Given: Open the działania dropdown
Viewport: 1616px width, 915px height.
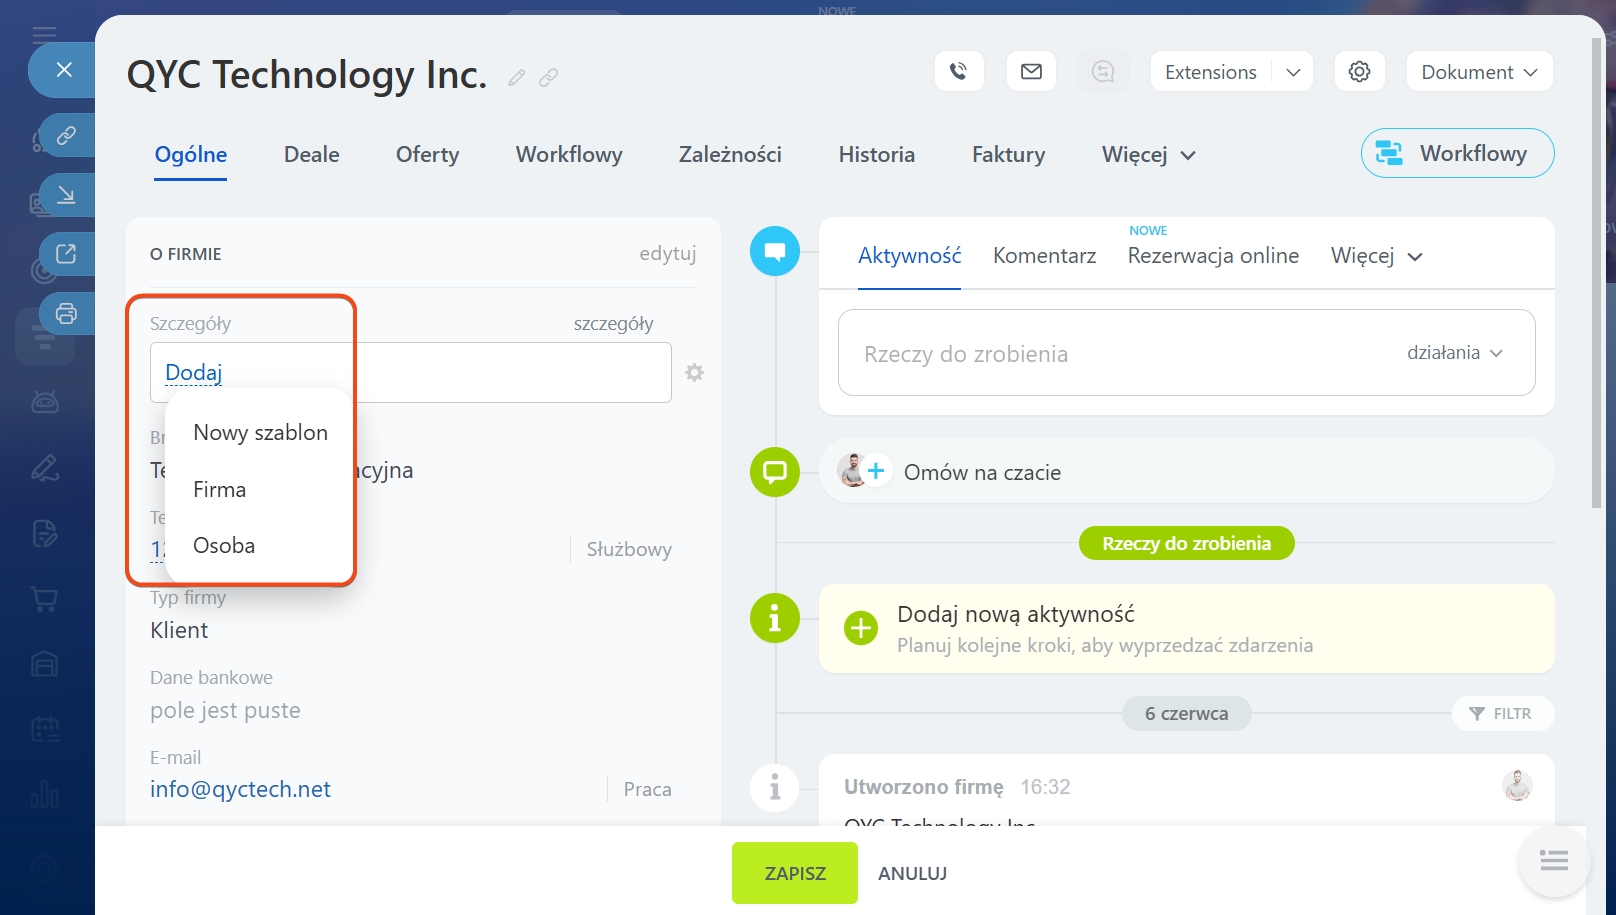Looking at the screenshot, I should click(1455, 353).
